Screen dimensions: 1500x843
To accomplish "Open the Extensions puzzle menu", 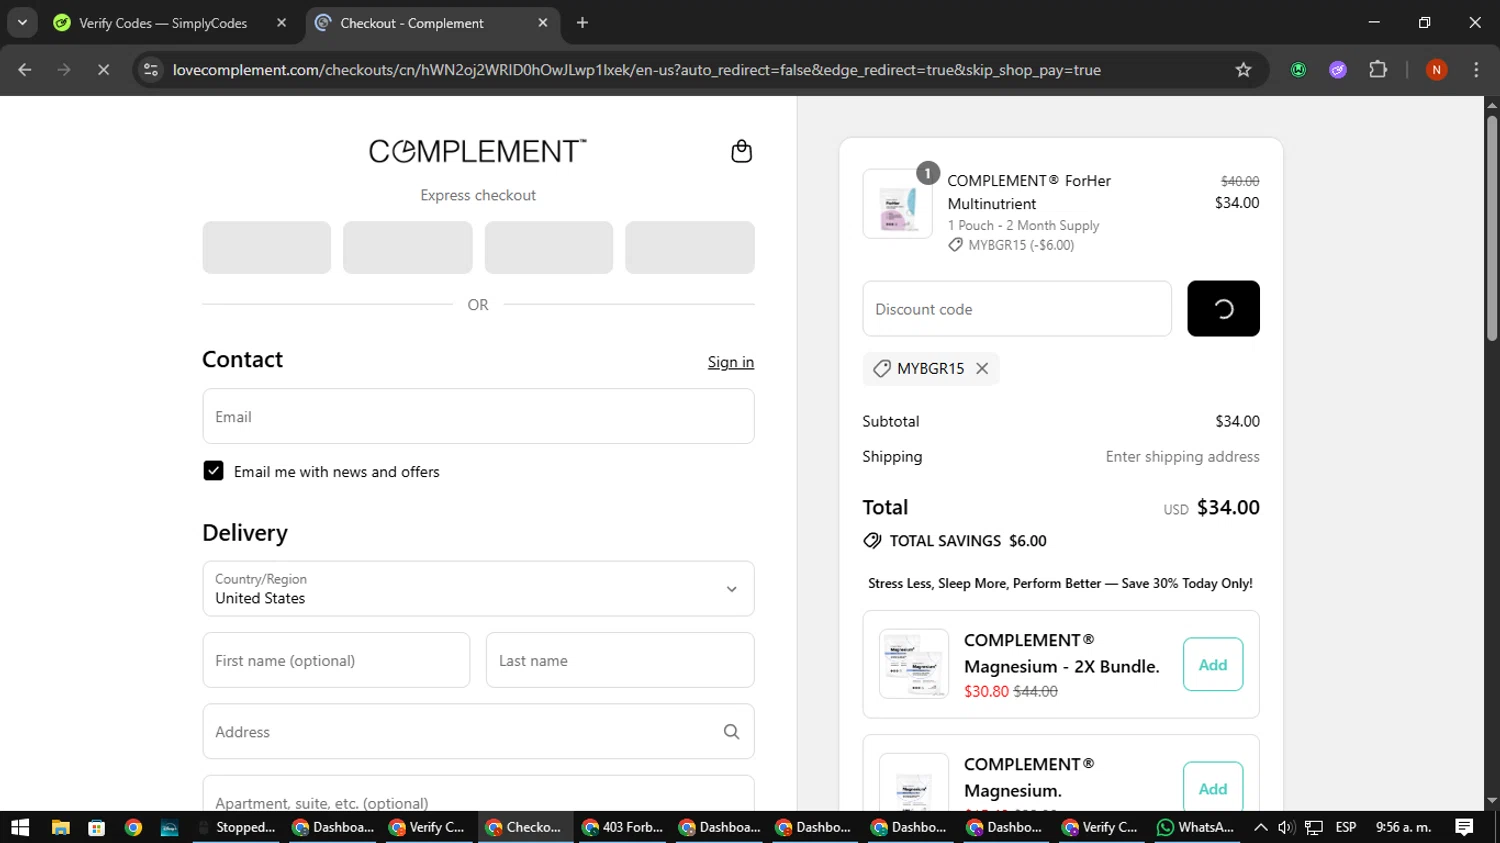I will coord(1378,70).
